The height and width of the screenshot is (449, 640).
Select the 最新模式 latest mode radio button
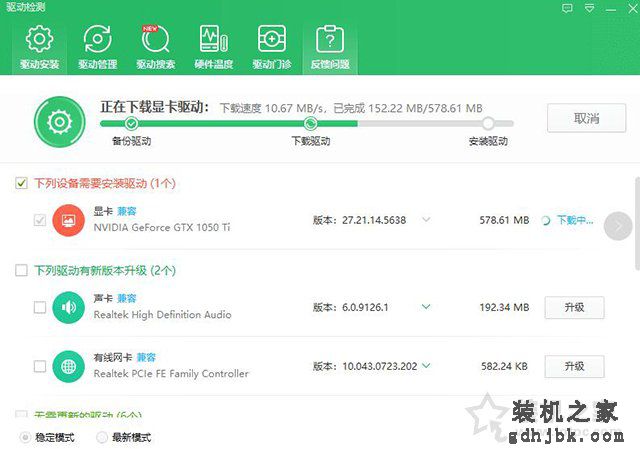(x=102, y=438)
